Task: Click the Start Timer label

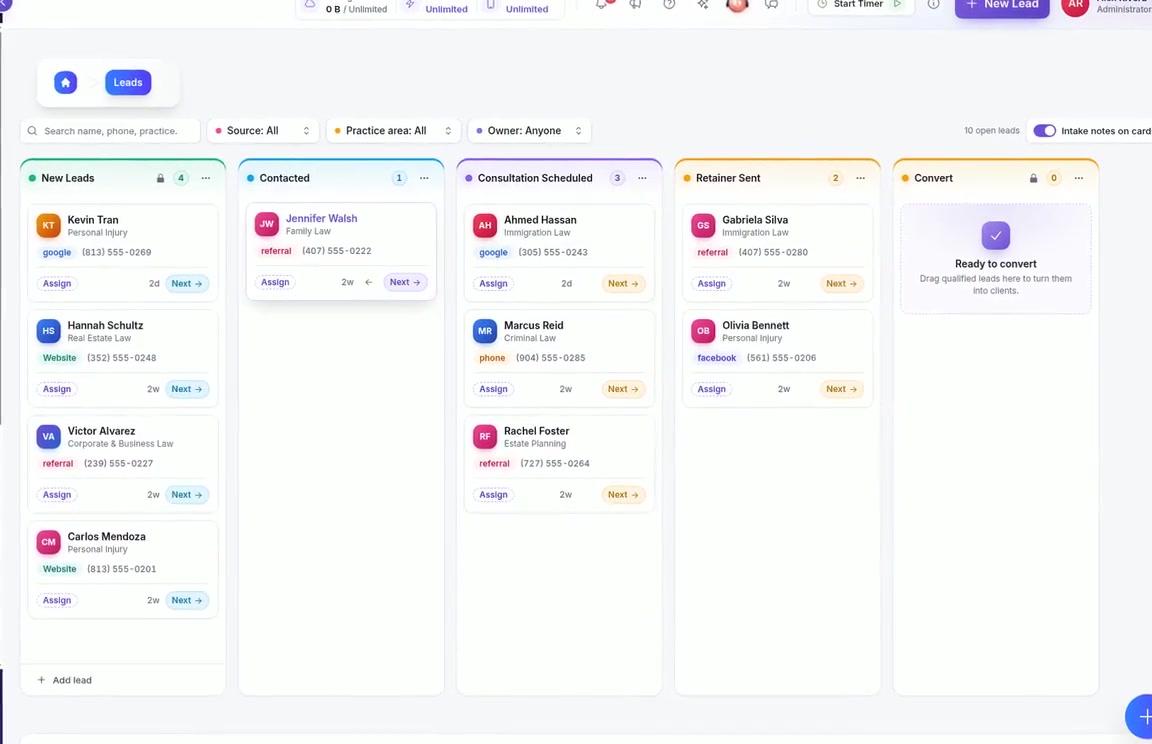Action: point(858,4)
